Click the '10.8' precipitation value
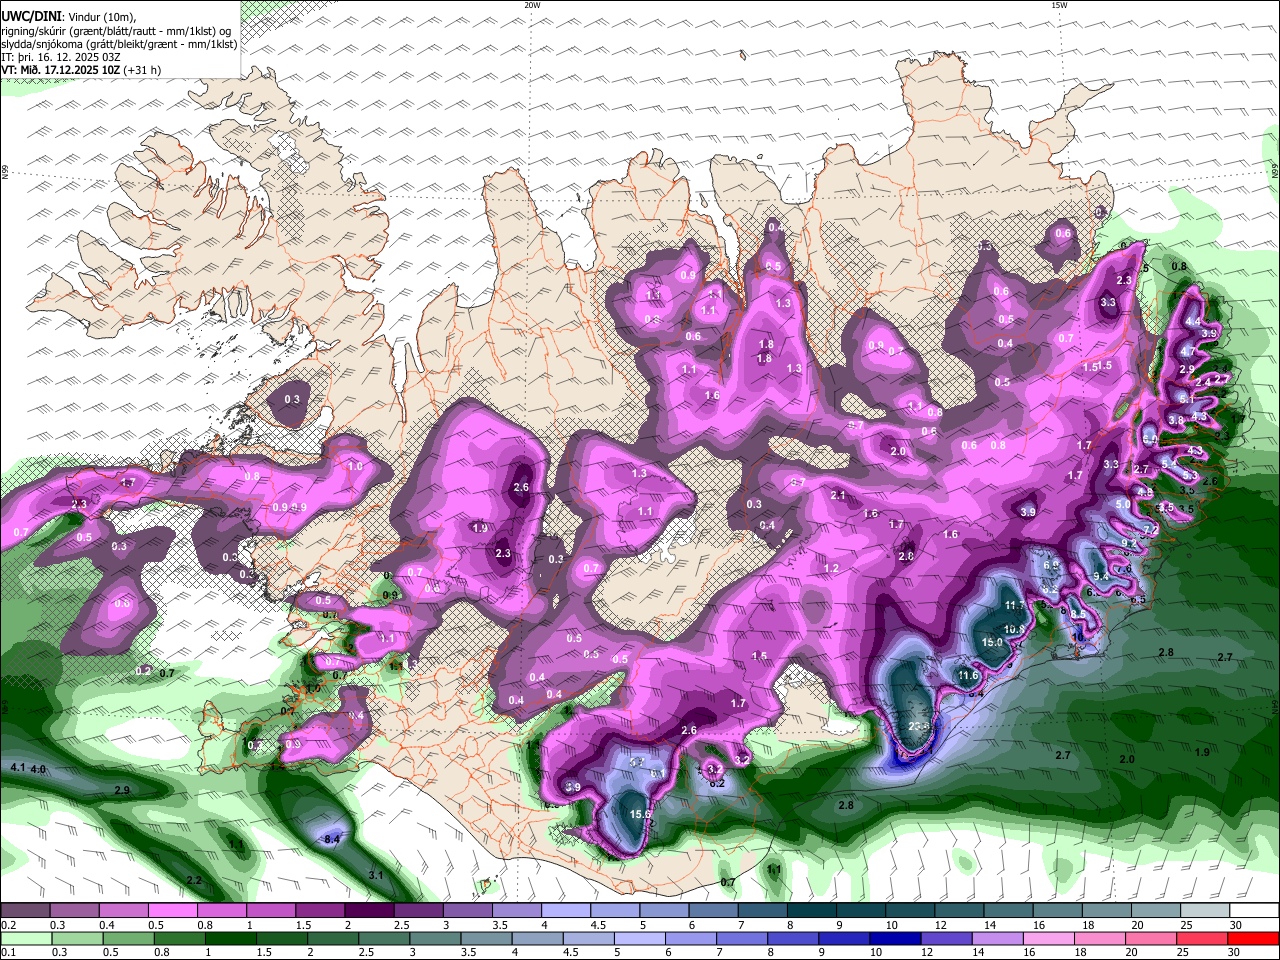The image size is (1280, 960). coord(1014,628)
